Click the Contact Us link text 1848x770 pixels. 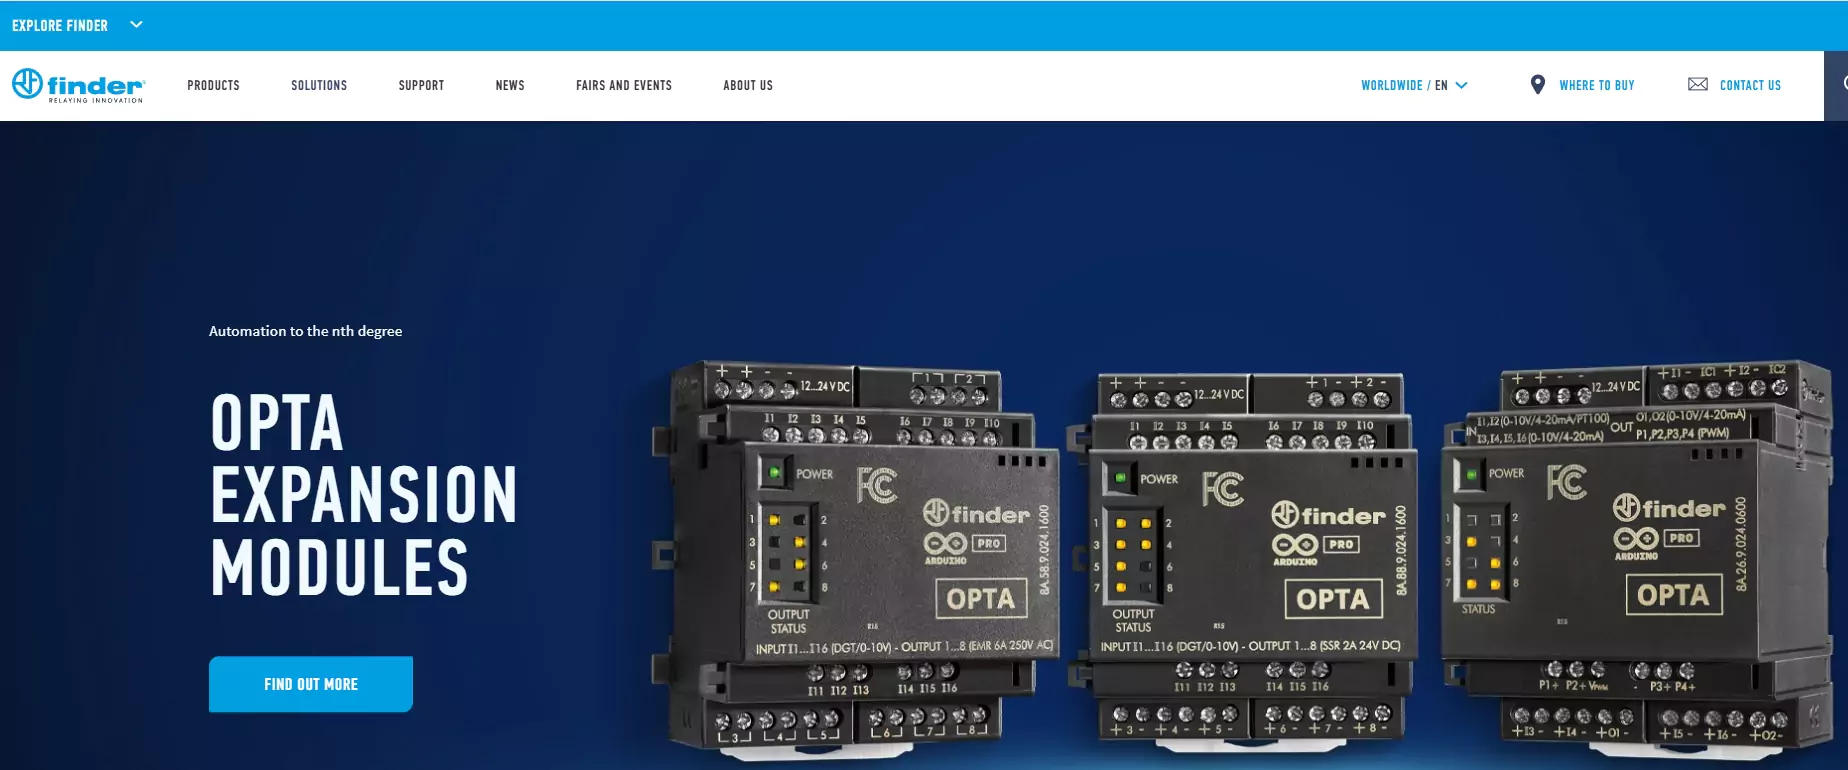[1750, 85]
